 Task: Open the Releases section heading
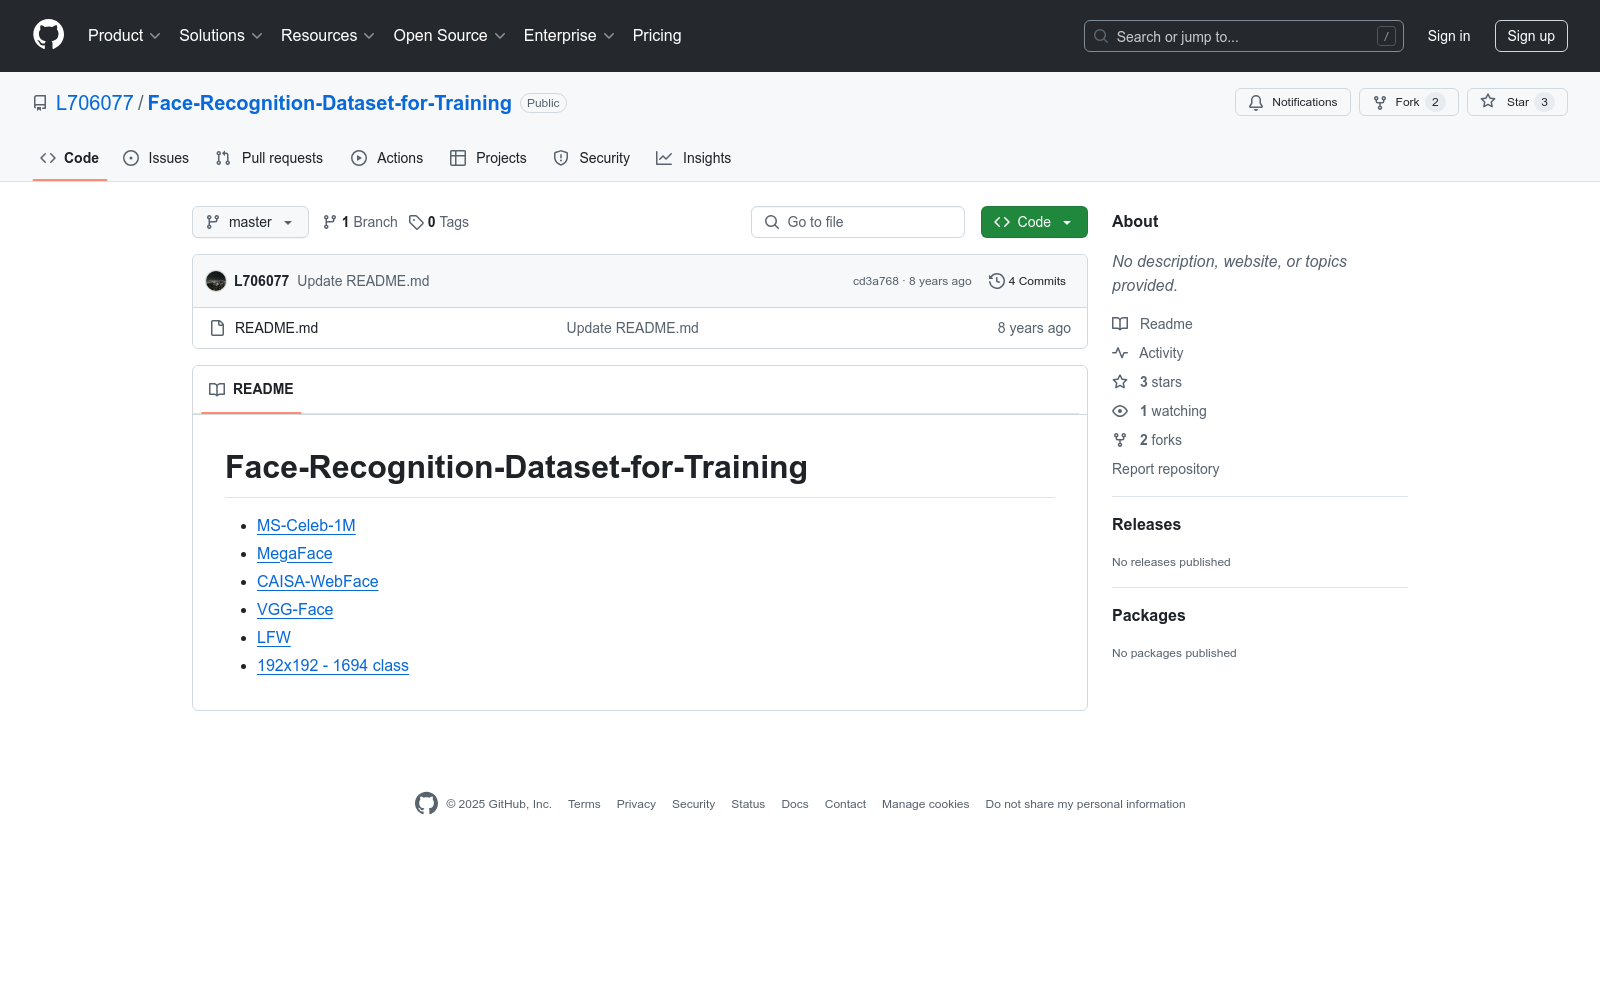(1146, 524)
